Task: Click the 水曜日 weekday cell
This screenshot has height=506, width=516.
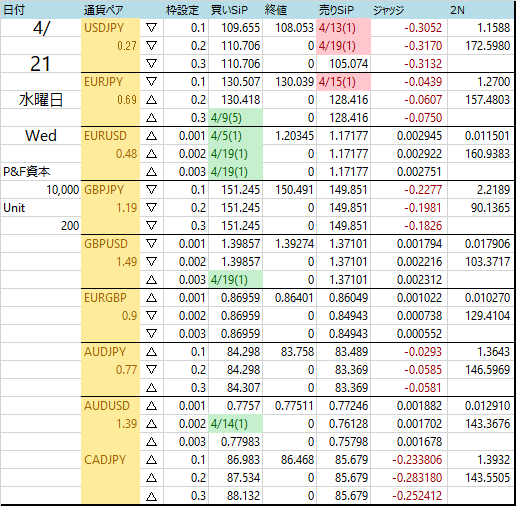Action: (41, 100)
